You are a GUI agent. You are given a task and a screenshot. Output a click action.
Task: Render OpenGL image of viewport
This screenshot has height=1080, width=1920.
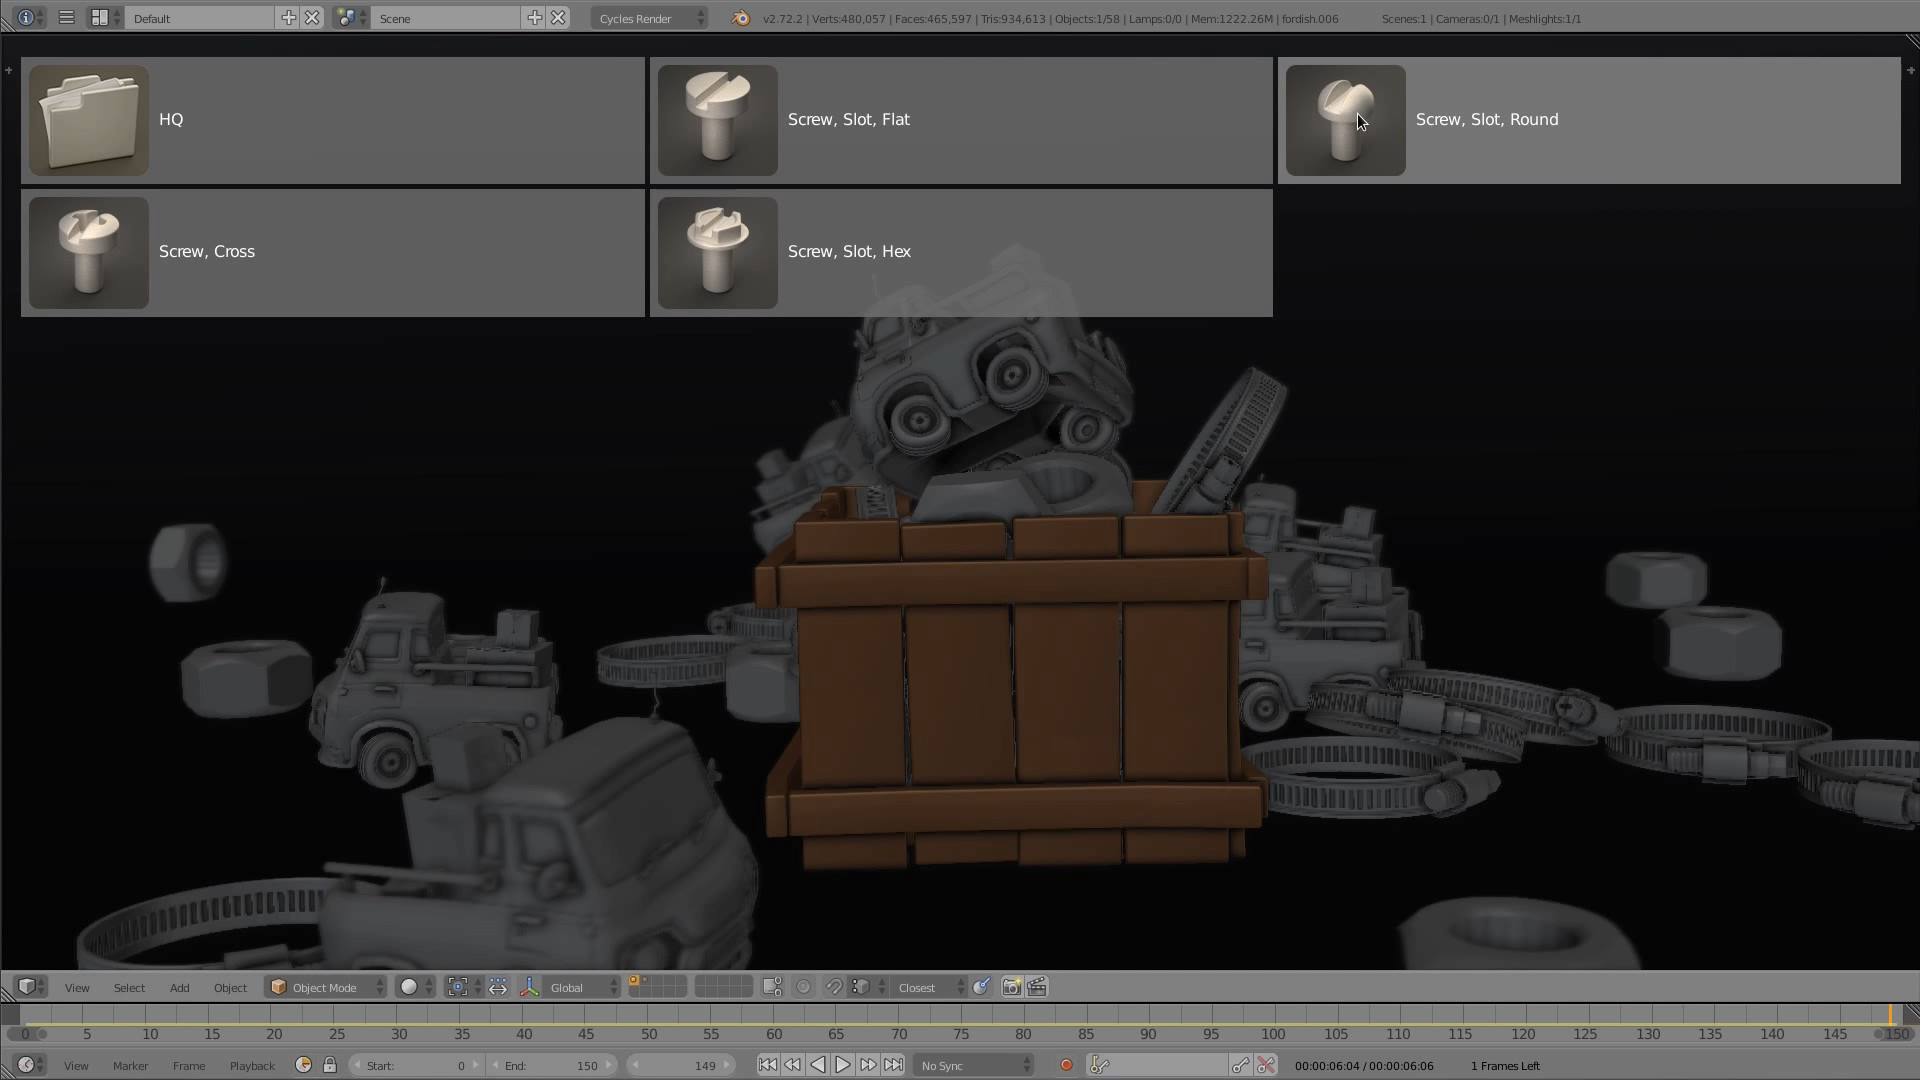coord(1011,987)
